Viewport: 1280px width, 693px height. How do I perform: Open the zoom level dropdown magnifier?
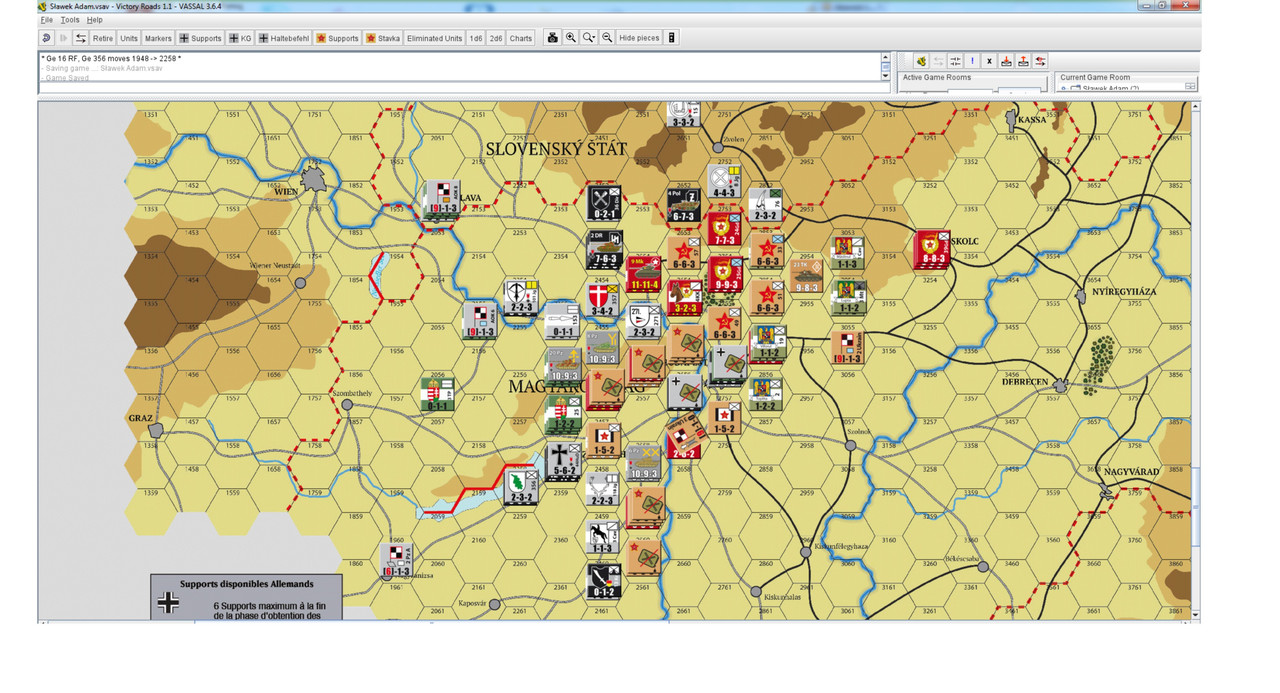(x=589, y=38)
